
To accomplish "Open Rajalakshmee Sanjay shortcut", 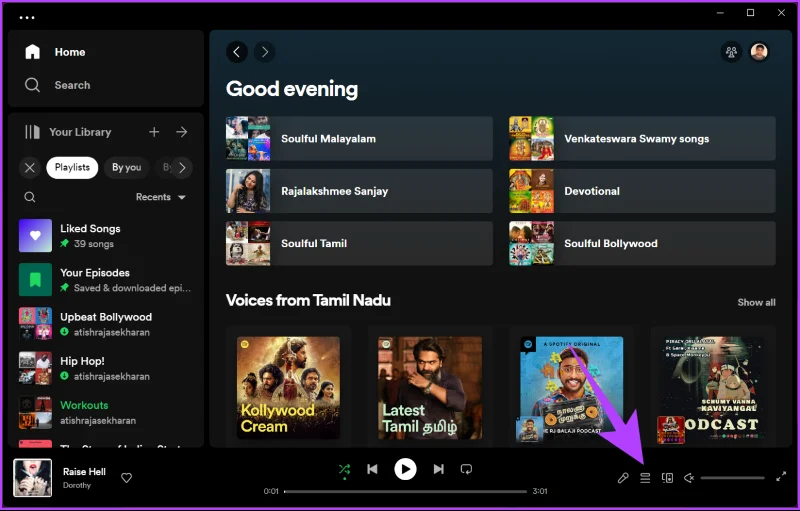I will 359,191.
